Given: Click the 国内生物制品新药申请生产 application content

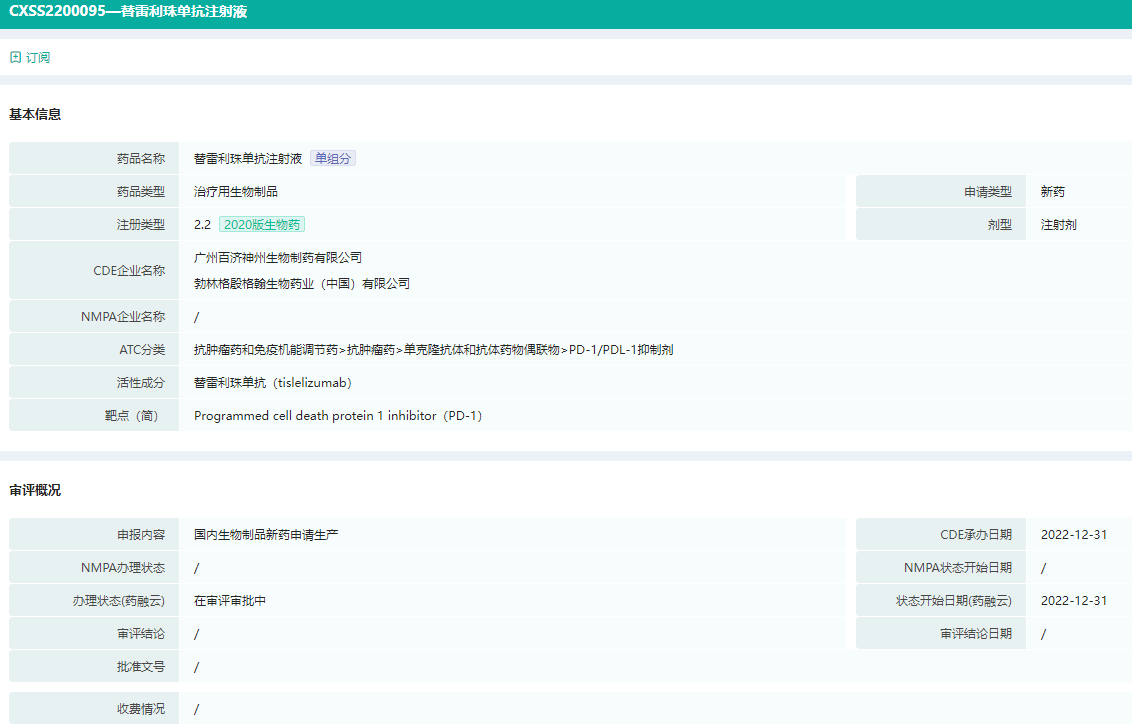Looking at the screenshot, I should (x=266, y=535).
